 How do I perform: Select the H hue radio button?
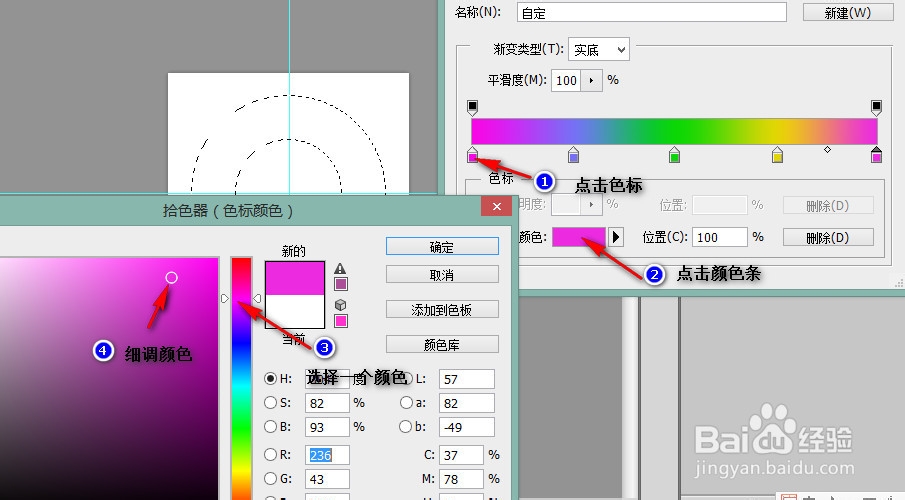[x=270, y=379]
